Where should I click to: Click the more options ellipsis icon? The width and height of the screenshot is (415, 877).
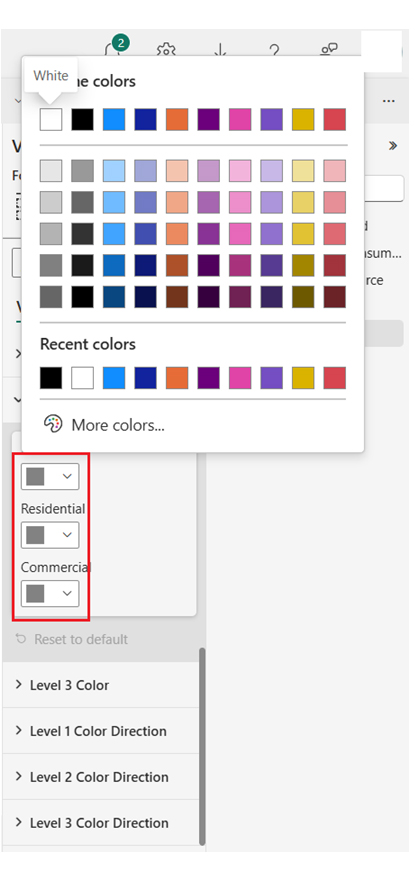[x=388, y=101]
